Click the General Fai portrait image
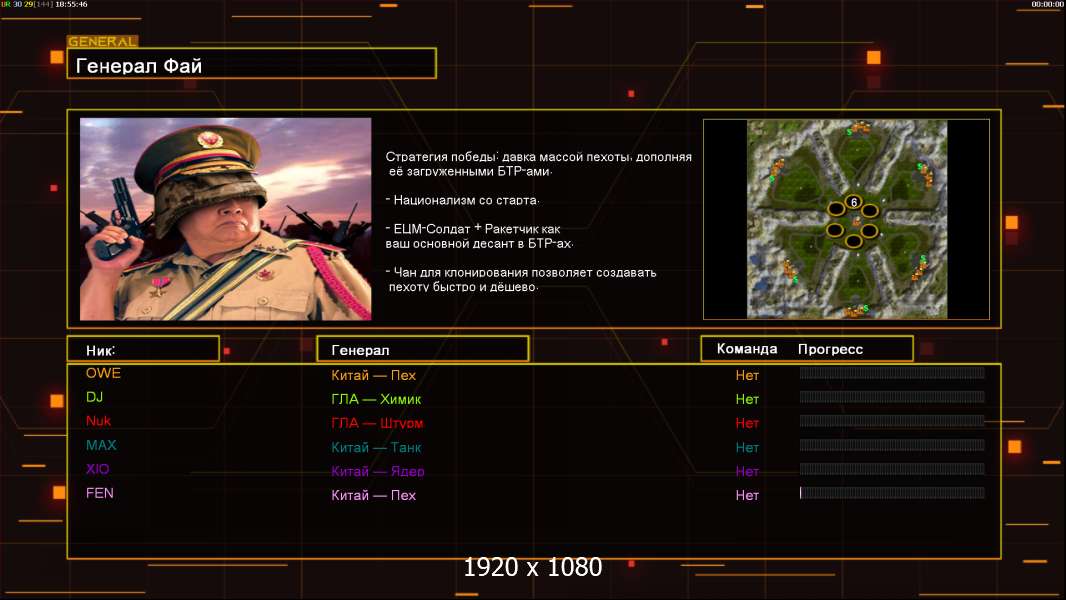This screenshot has height=600, width=1066. pos(225,219)
